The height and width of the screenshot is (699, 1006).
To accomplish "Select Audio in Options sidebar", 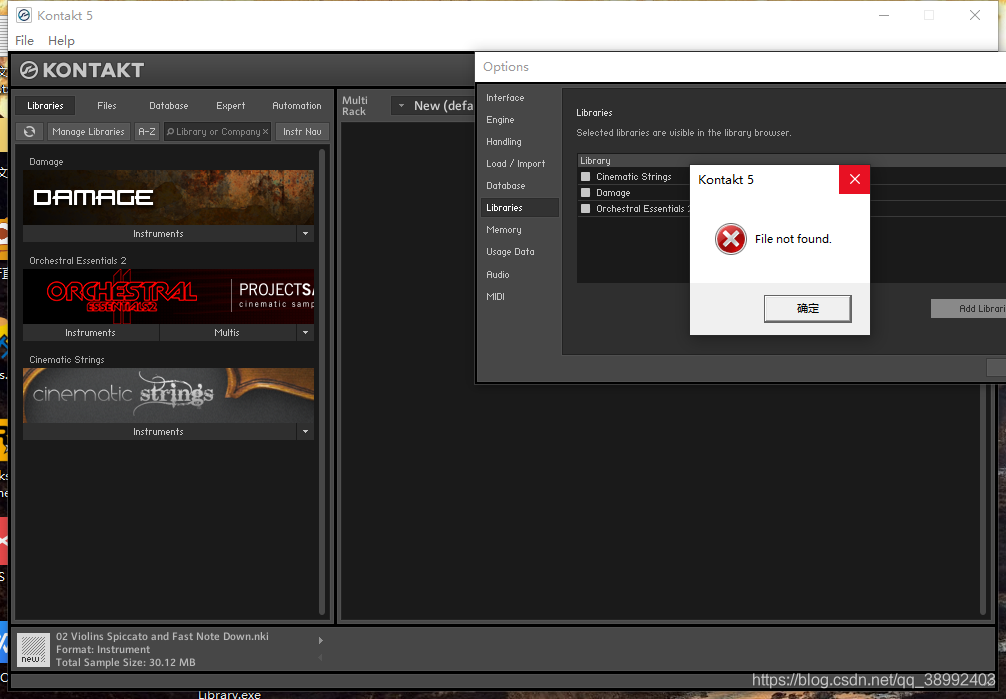I will tap(498, 274).
